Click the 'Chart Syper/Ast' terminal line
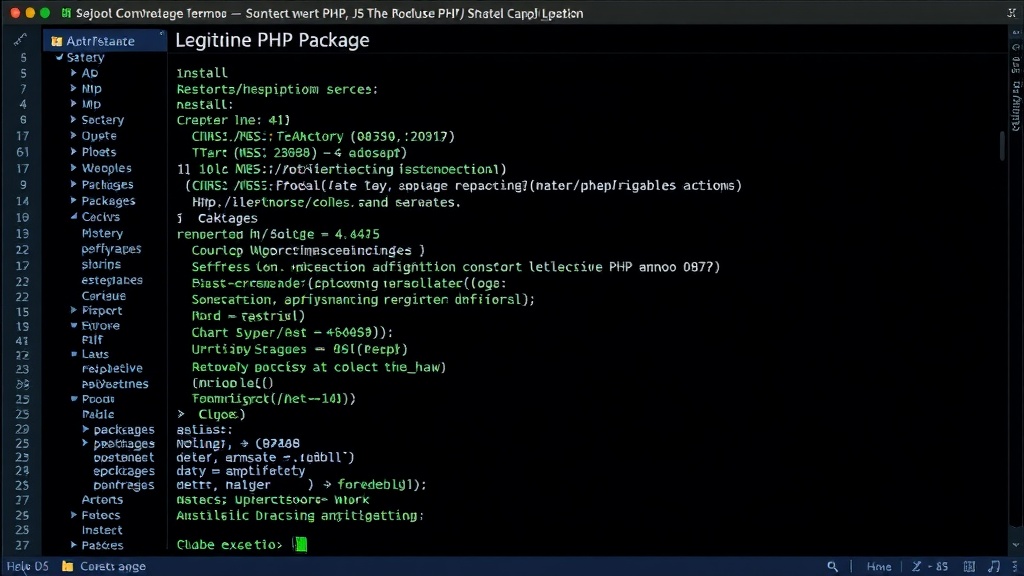This screenshot has width=1024, height=576. [x=292, y=332]
